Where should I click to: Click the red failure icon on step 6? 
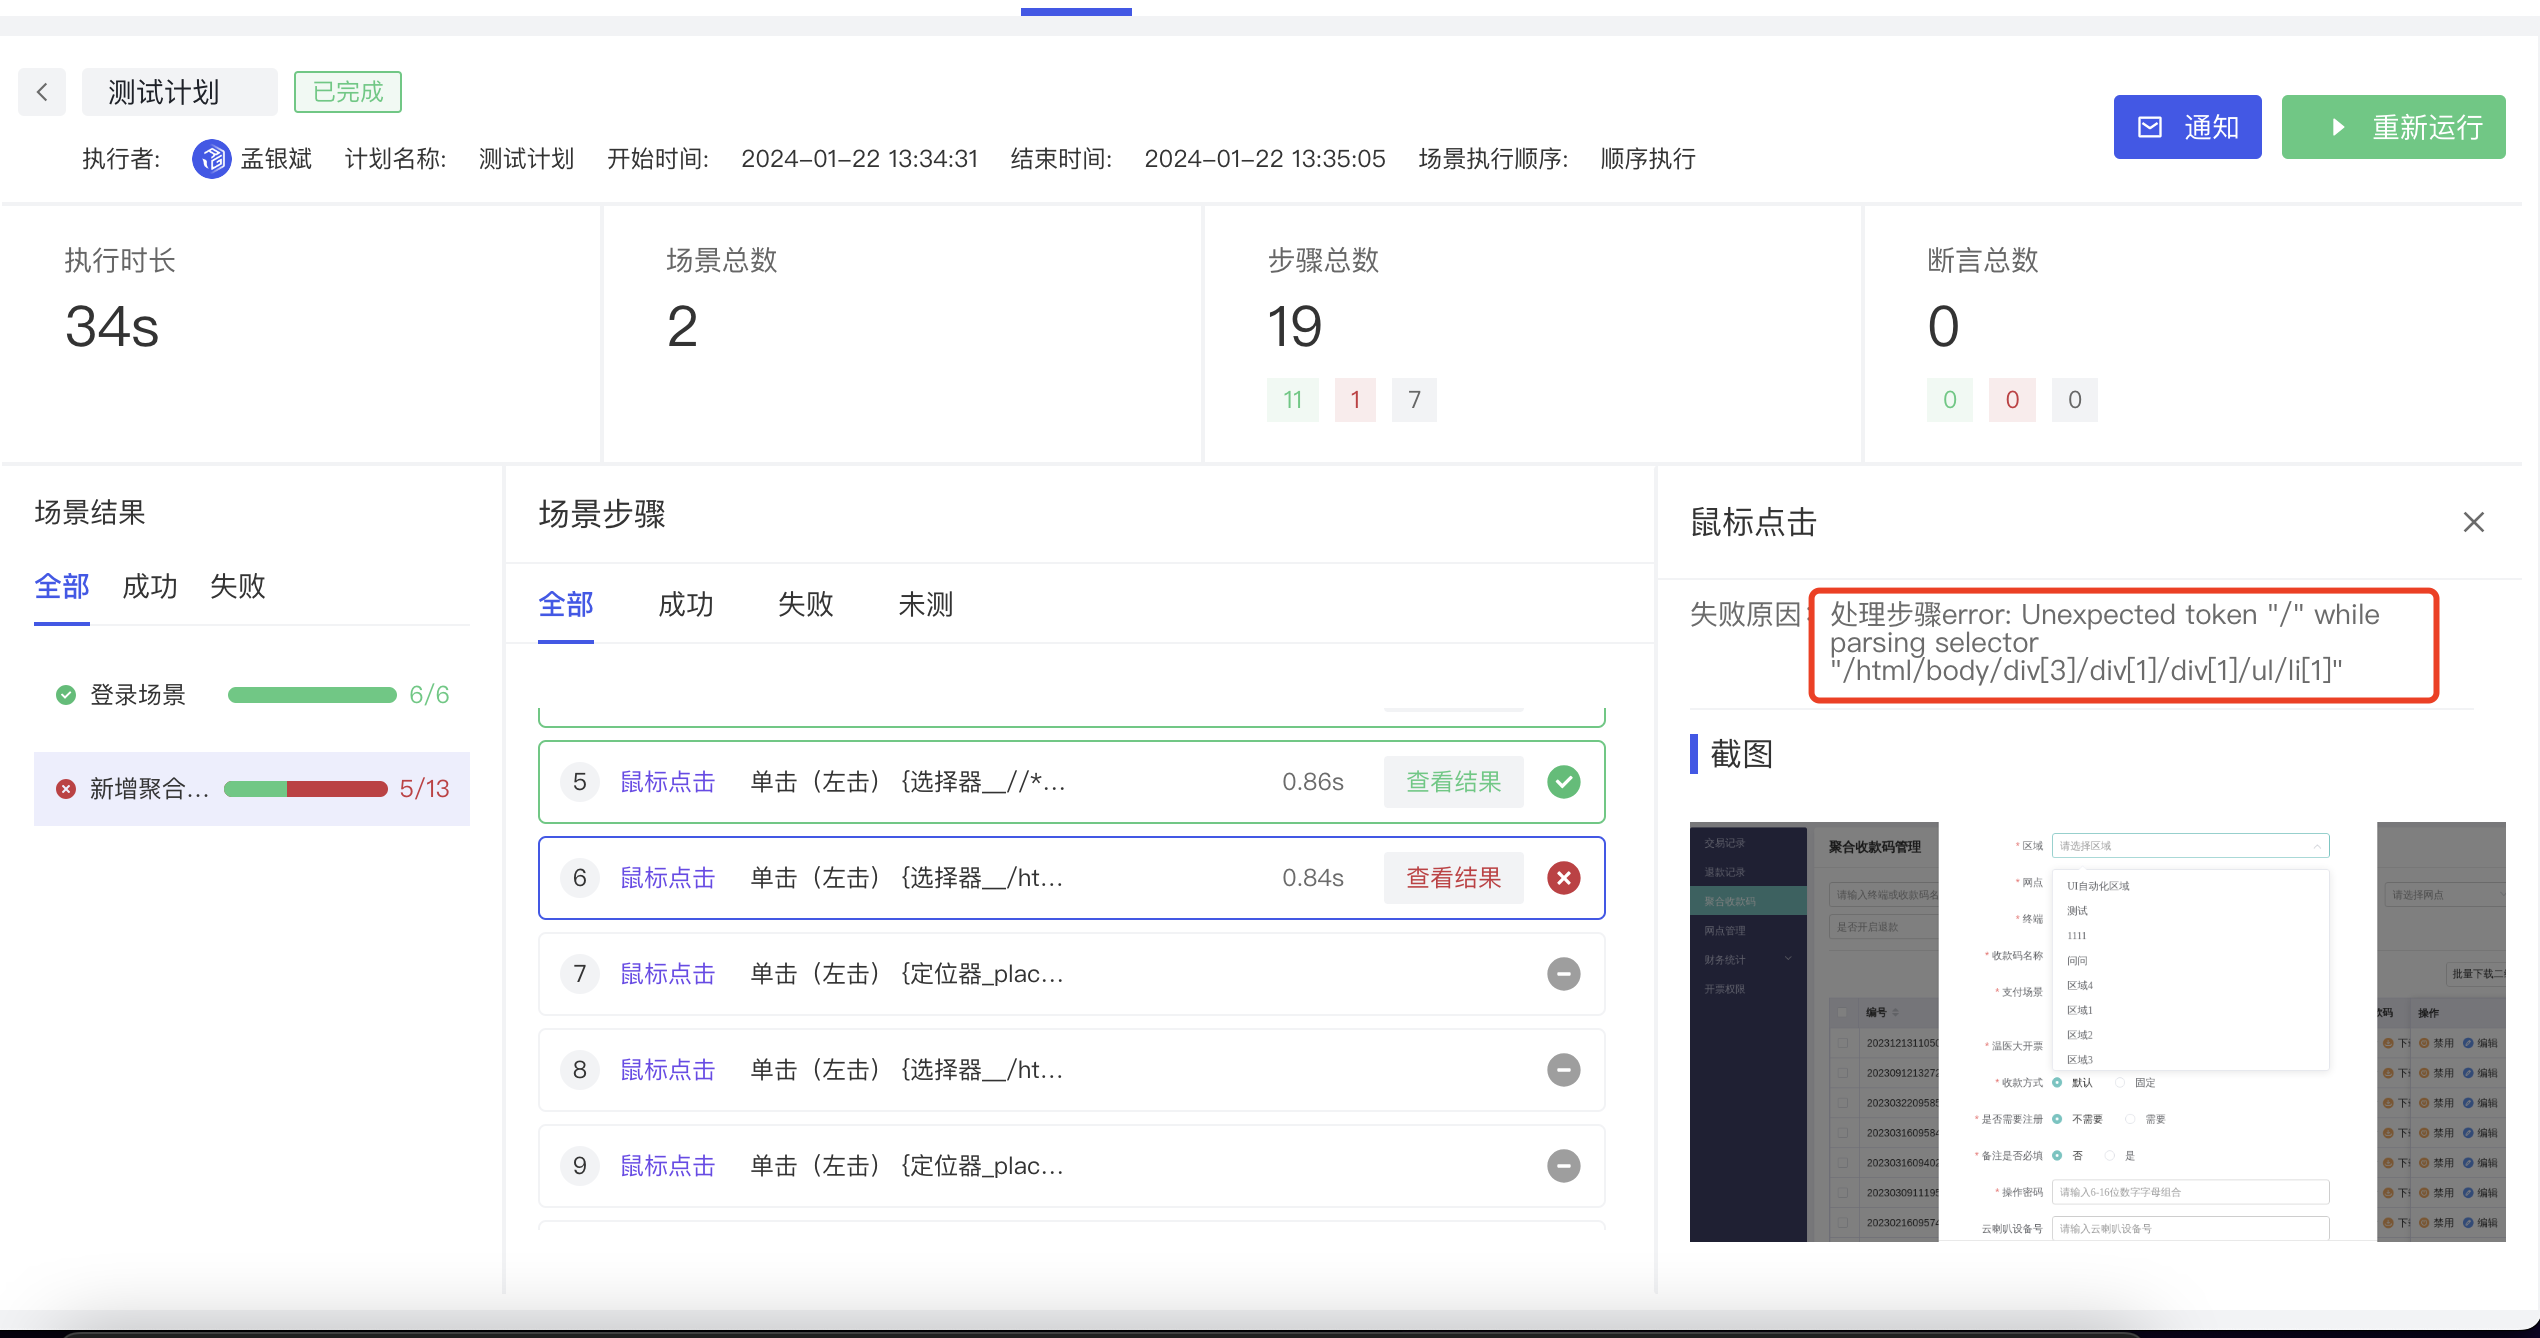pyautogui.click(x=1563, y=878)
